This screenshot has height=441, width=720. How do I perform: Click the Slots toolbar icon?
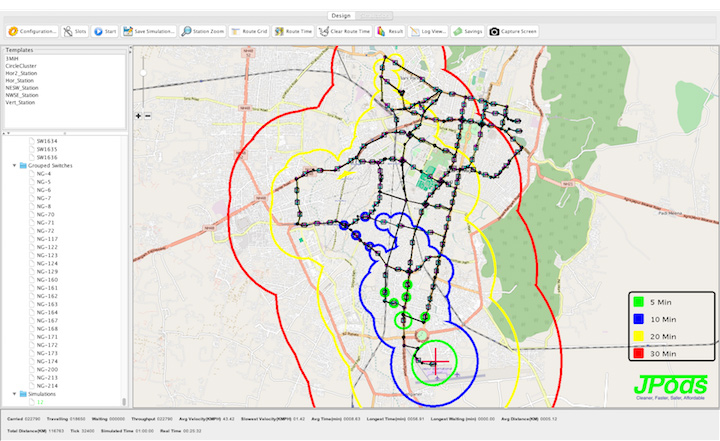coord(76,31)
